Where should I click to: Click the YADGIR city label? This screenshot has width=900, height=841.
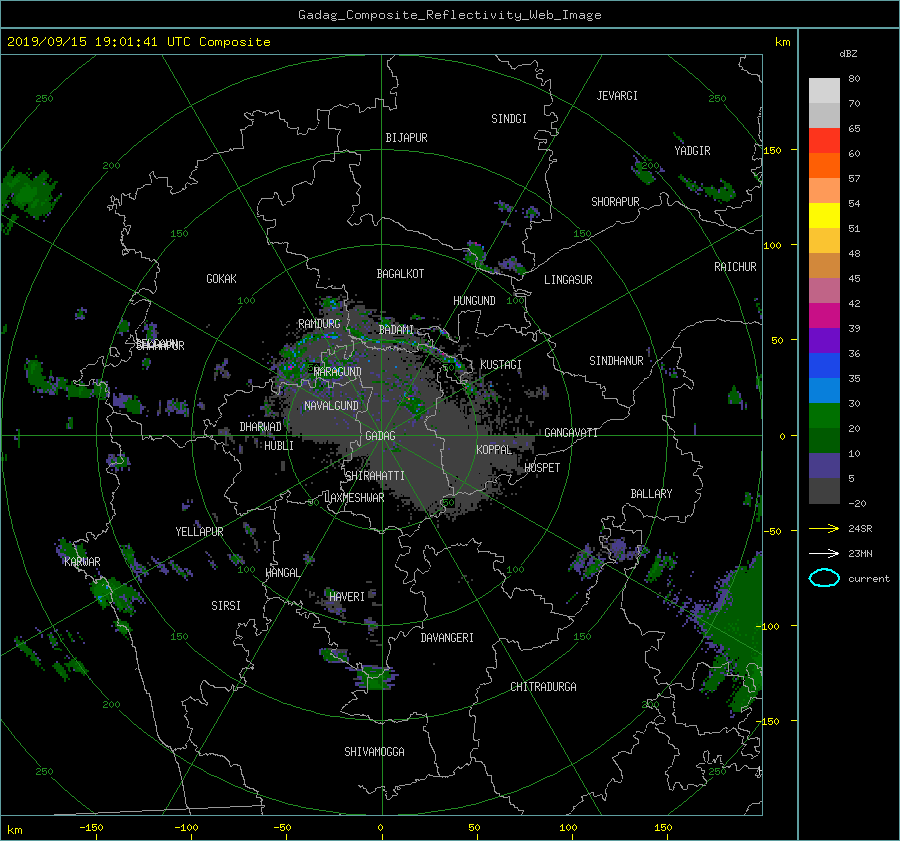pos(692,151)
